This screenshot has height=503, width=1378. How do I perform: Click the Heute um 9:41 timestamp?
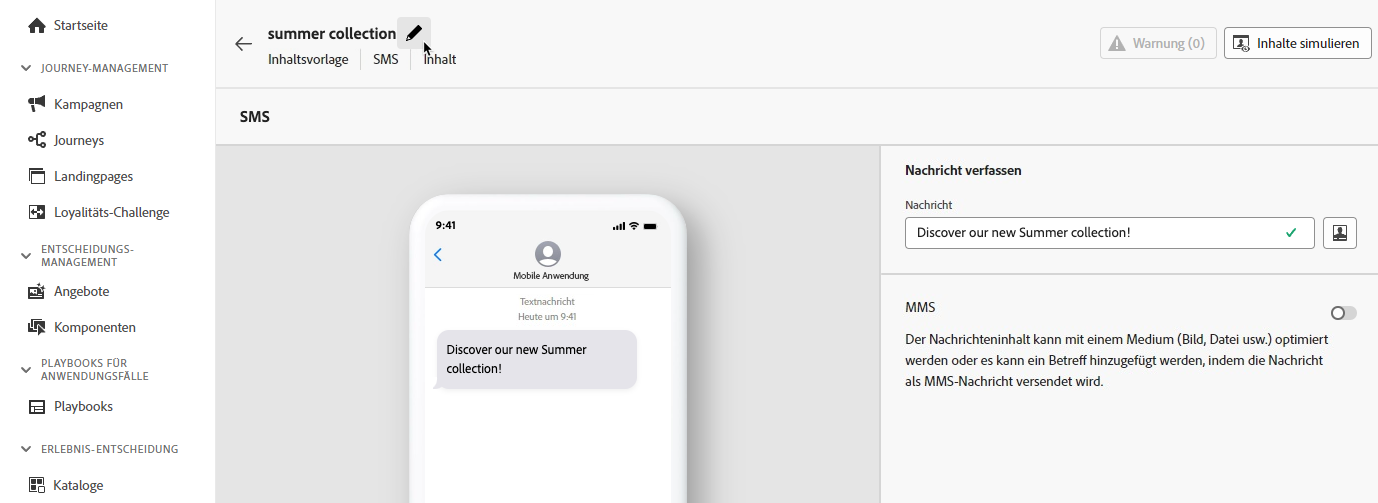click(547, 316)
